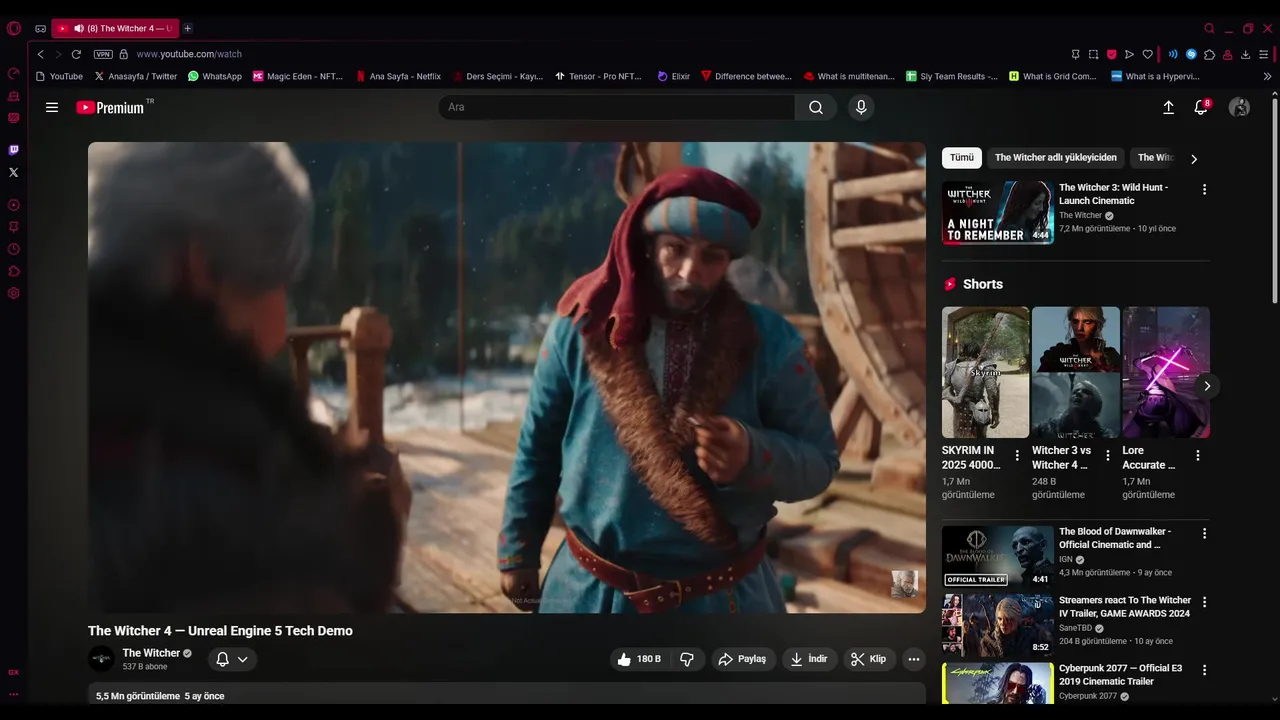Click the page vertical scrollbar
The image size is (1280, 720).
pyautogui.click(x=1274, y=200)
